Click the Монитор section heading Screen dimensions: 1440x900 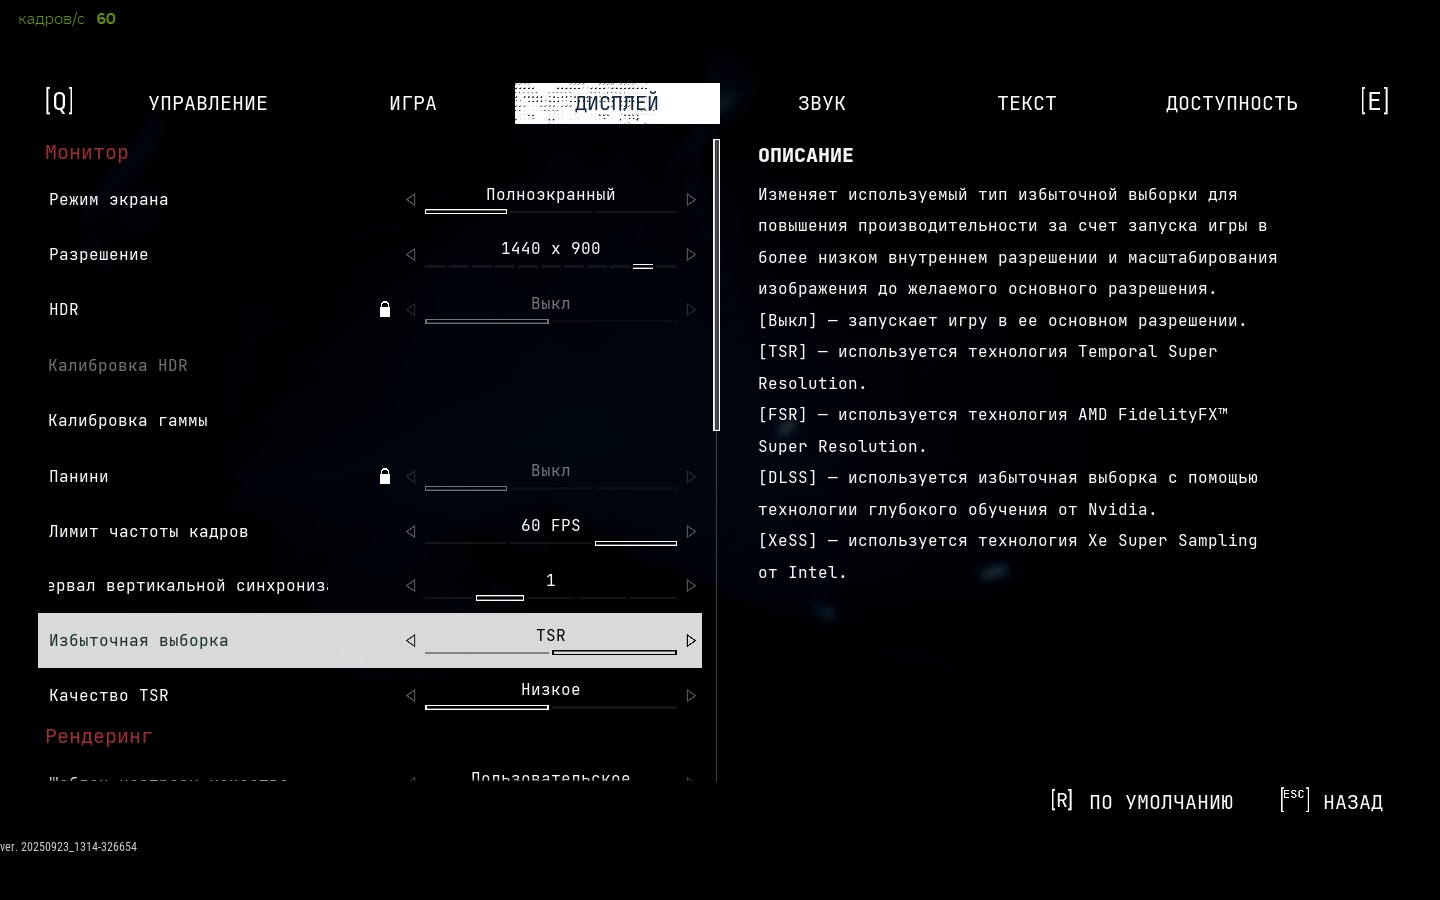point(87,153)
